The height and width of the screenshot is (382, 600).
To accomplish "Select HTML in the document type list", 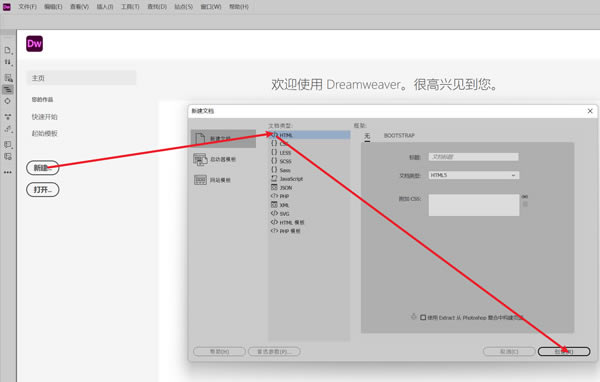I will (310, 135).
